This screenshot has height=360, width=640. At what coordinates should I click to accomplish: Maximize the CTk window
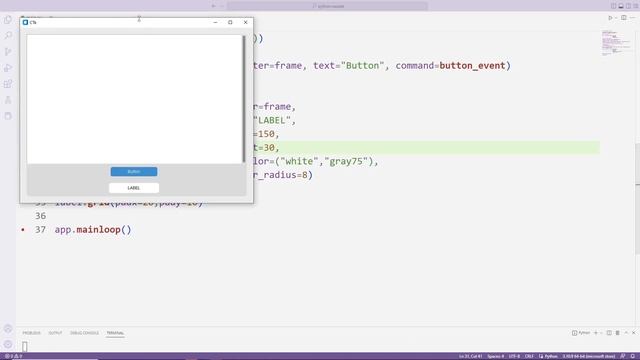(230, 22)
